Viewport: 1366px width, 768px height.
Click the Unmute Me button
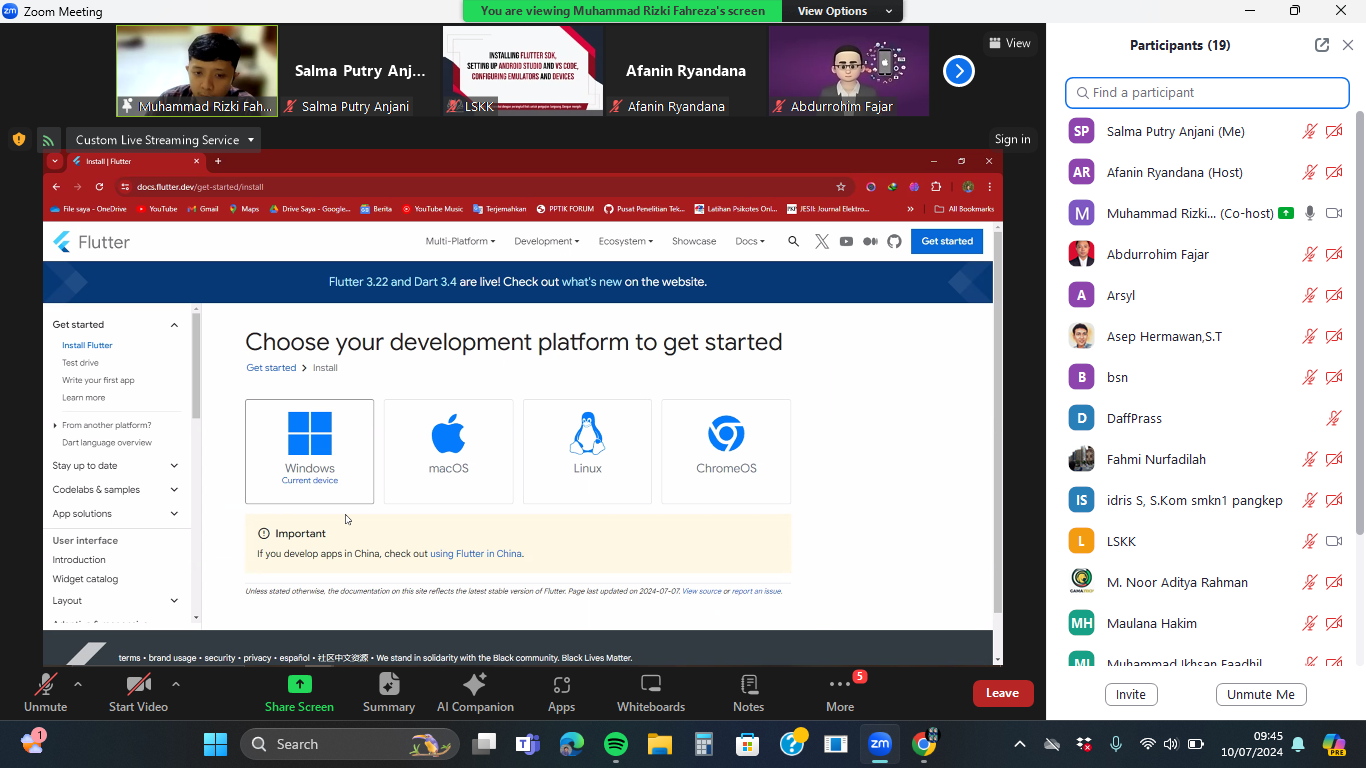pos(1261,694)
